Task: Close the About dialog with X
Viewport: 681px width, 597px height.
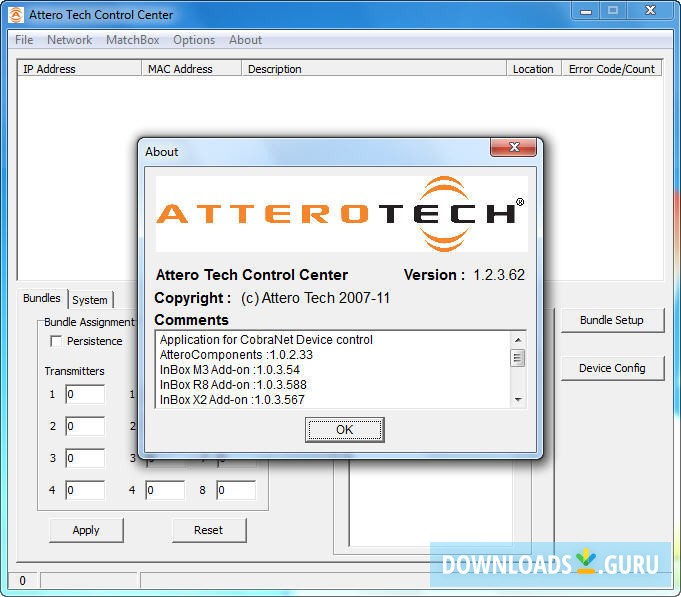Action: click(513, 147)
